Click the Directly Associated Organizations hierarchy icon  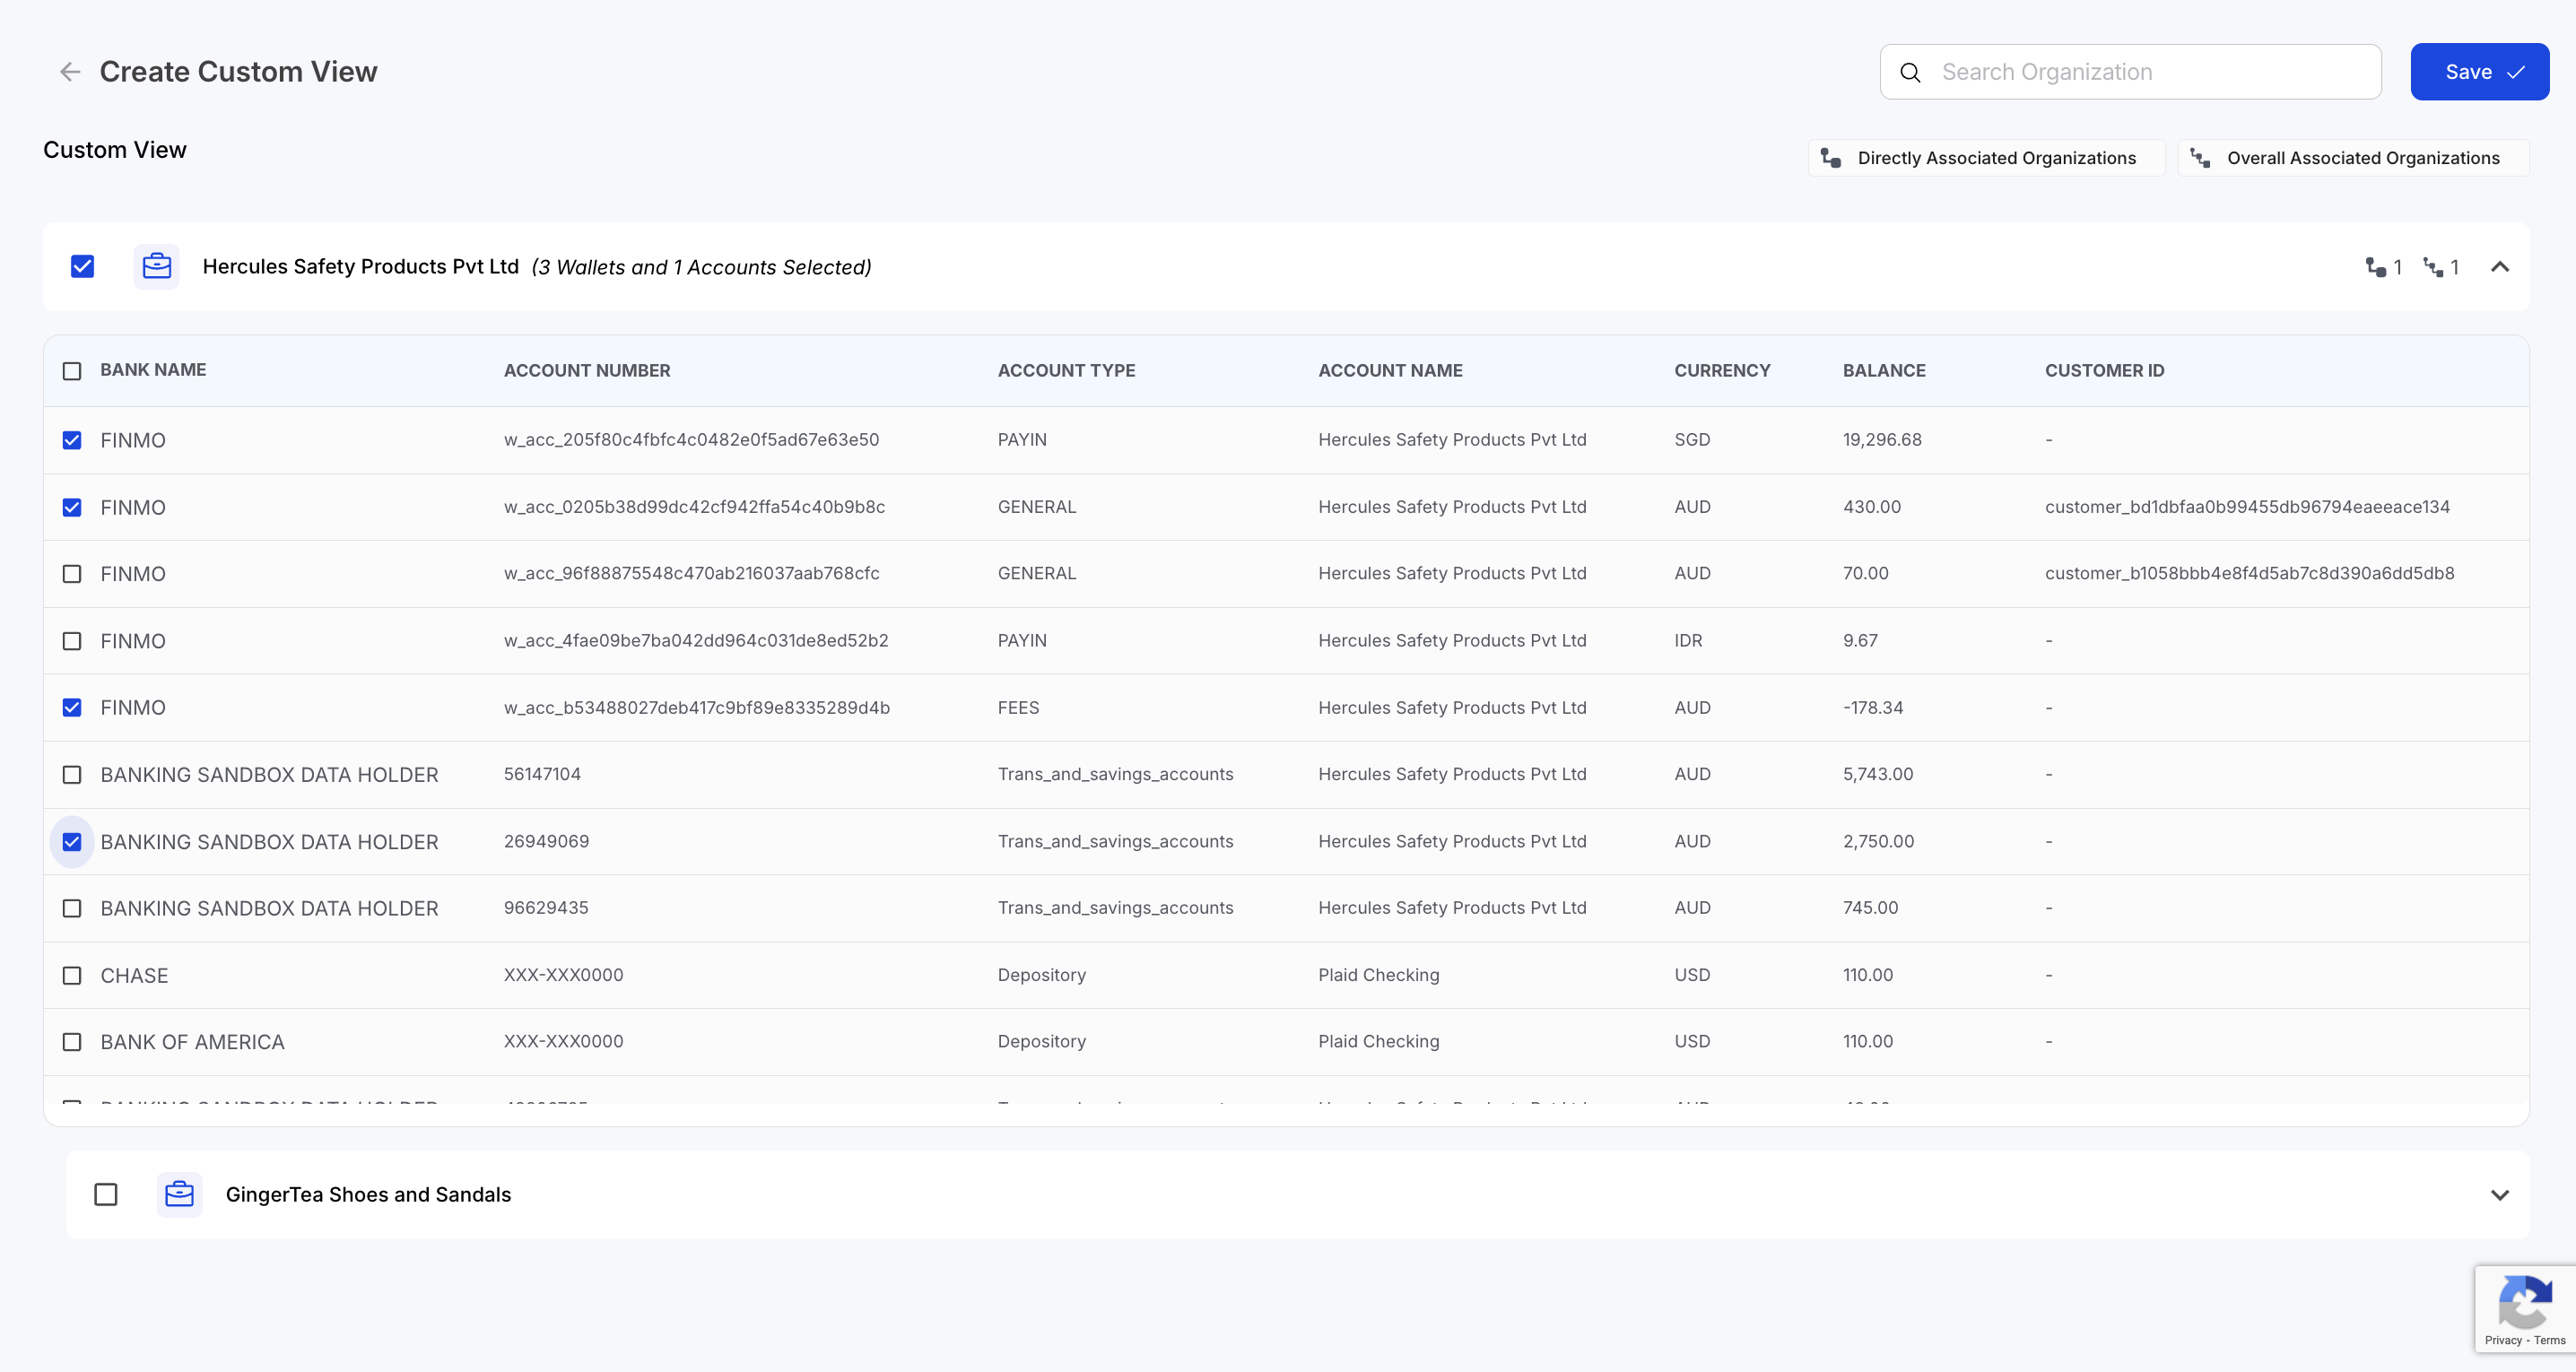1831,158
